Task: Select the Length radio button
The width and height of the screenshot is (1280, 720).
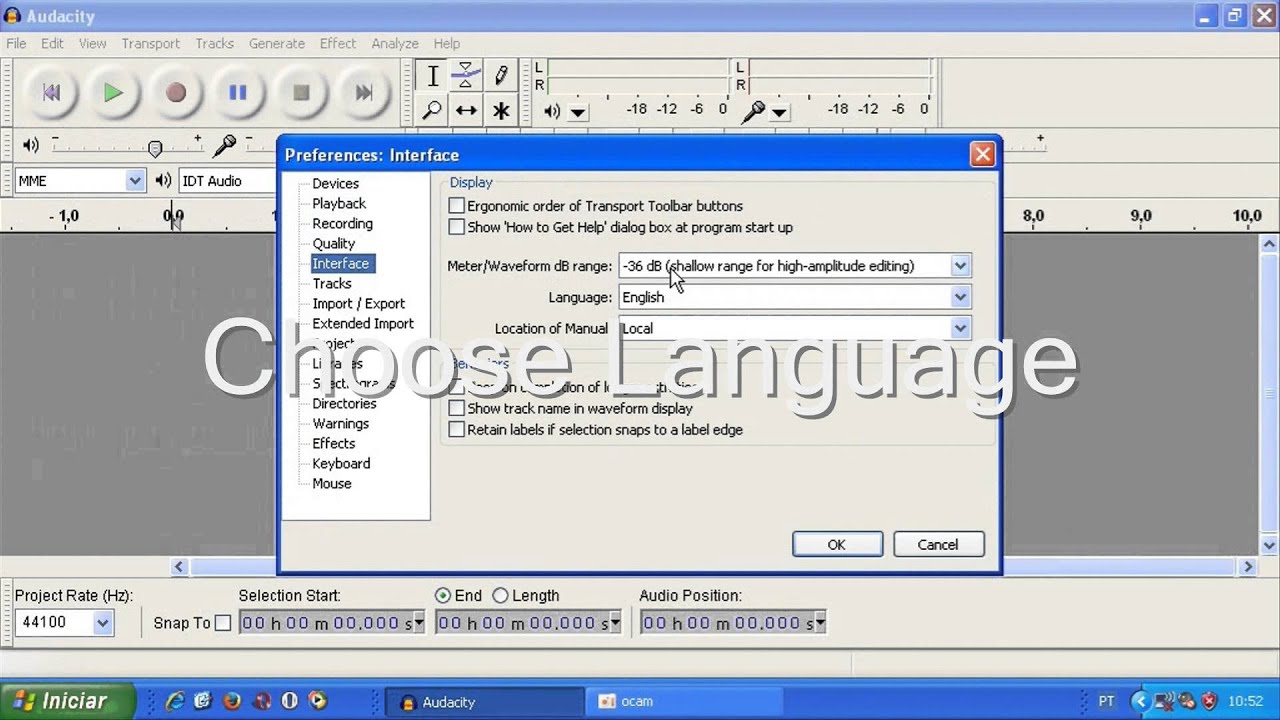Action: coord(500,595)
